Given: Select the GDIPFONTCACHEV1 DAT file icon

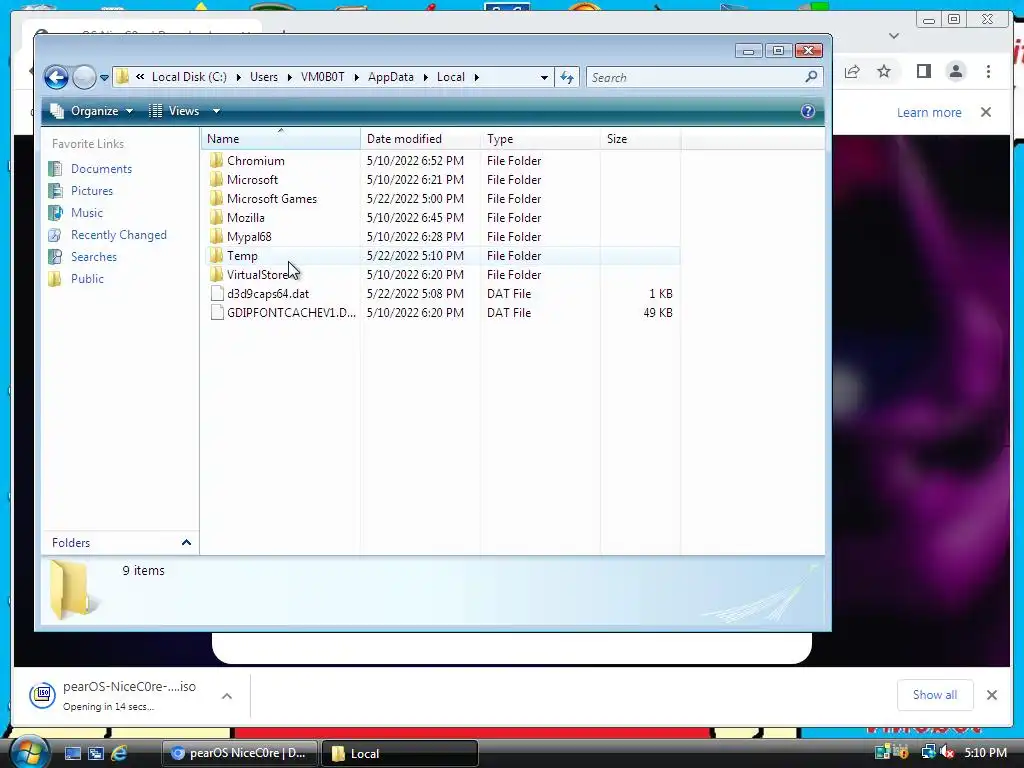Looking at the screenshot, I should (217, 313).
